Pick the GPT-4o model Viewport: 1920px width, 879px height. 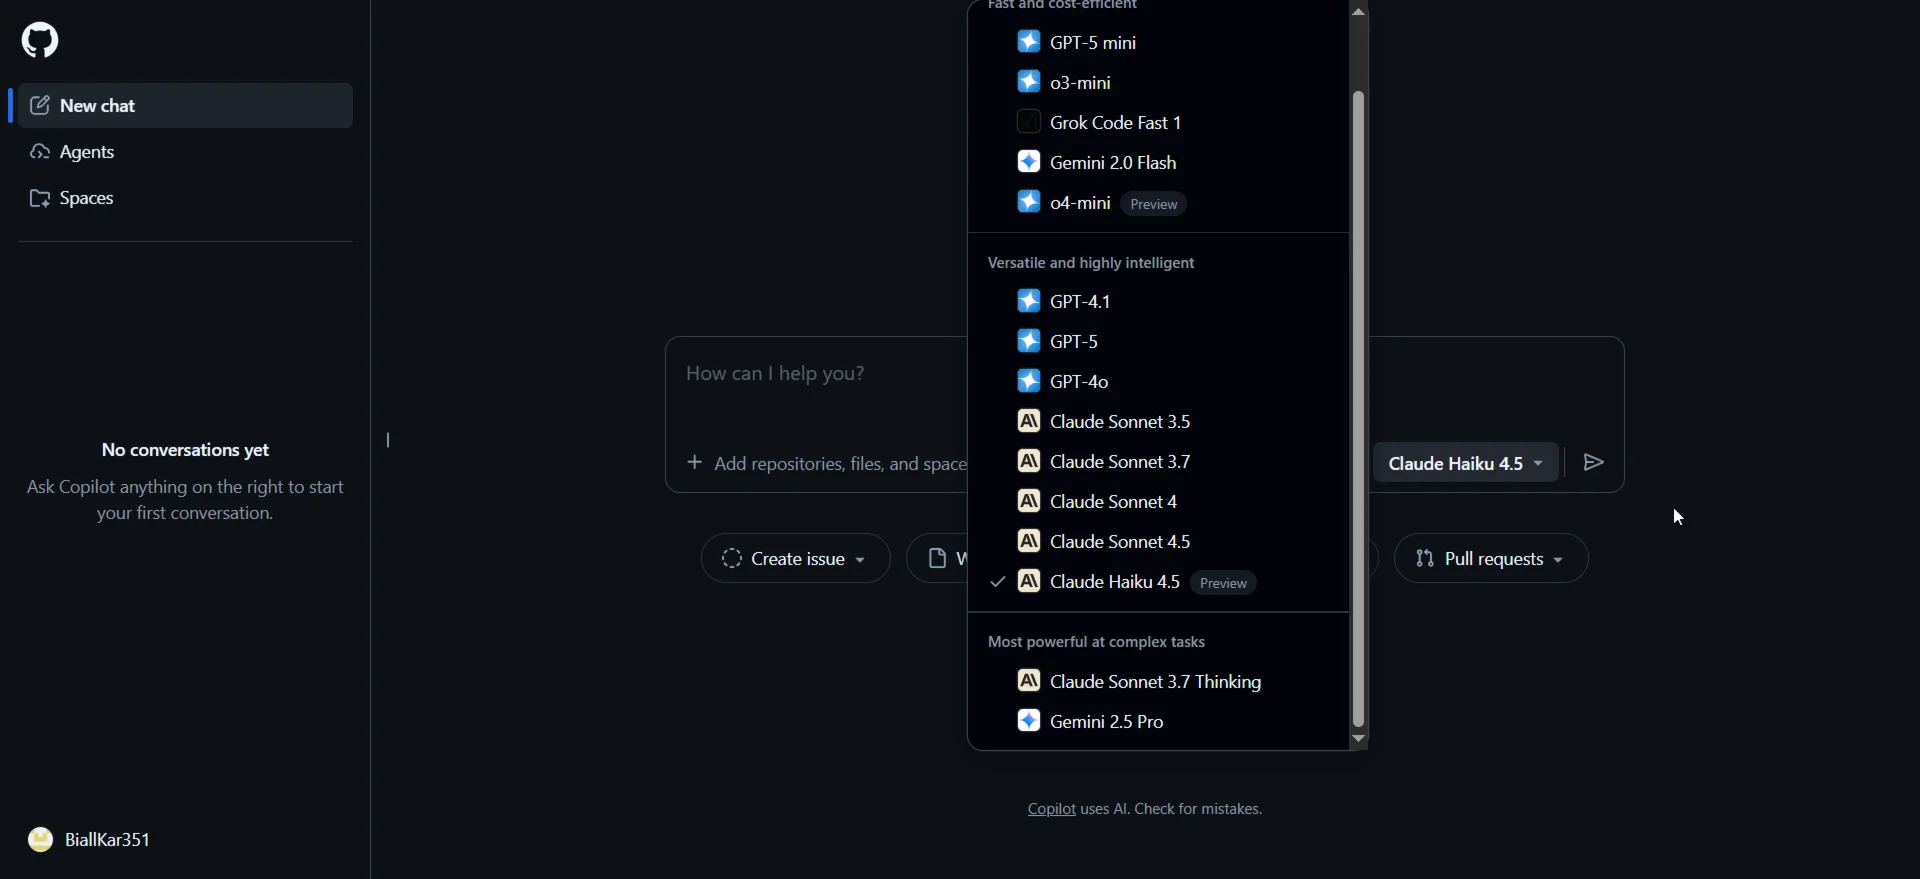pos(1158,381)
